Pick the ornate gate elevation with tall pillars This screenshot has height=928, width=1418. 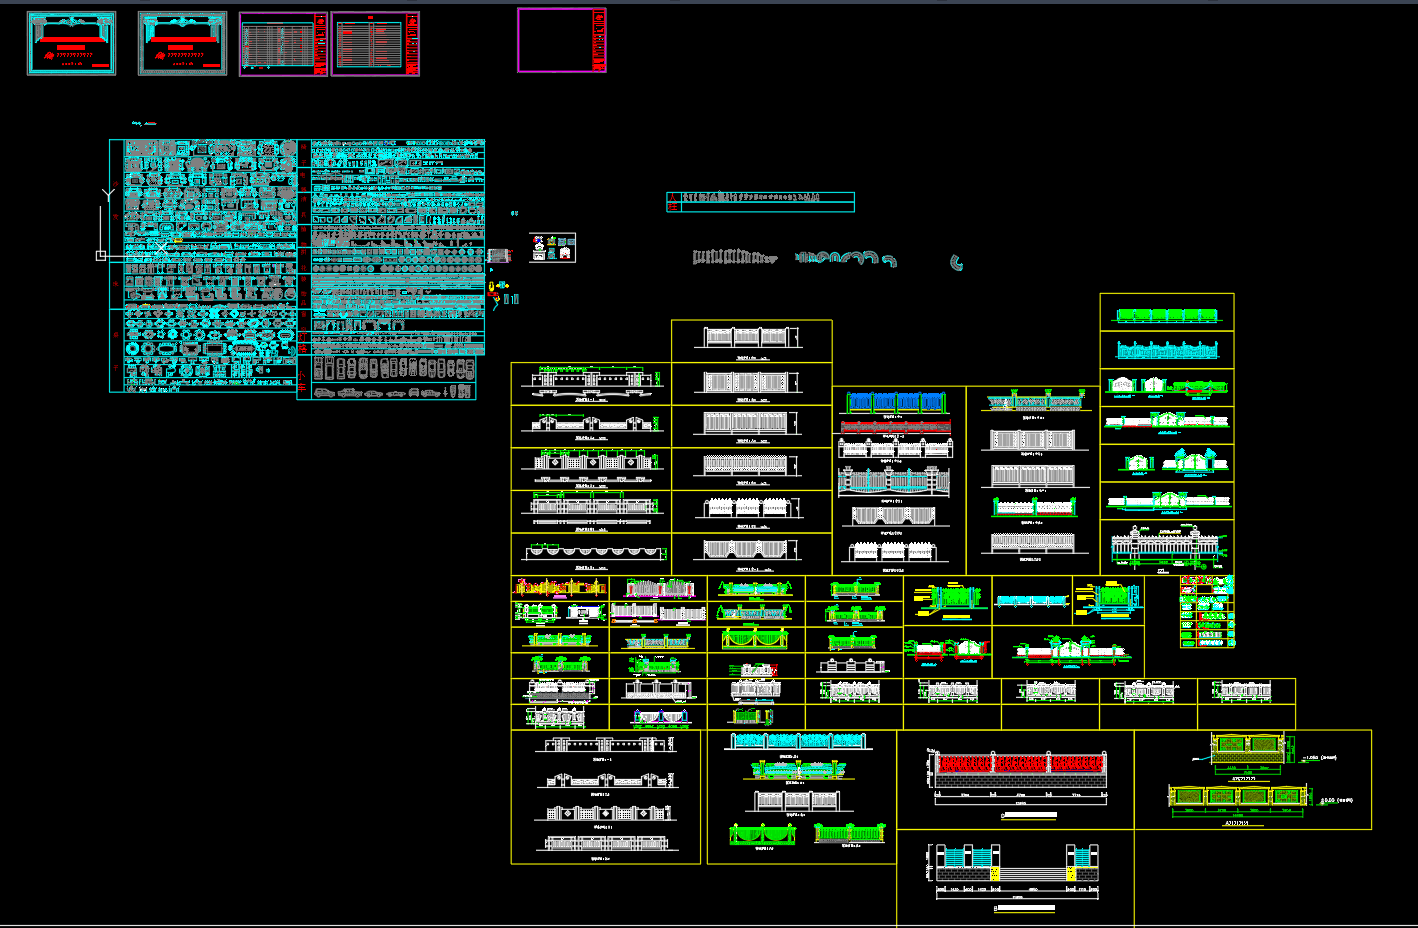pyautogui.click(x=1167, y=548)
